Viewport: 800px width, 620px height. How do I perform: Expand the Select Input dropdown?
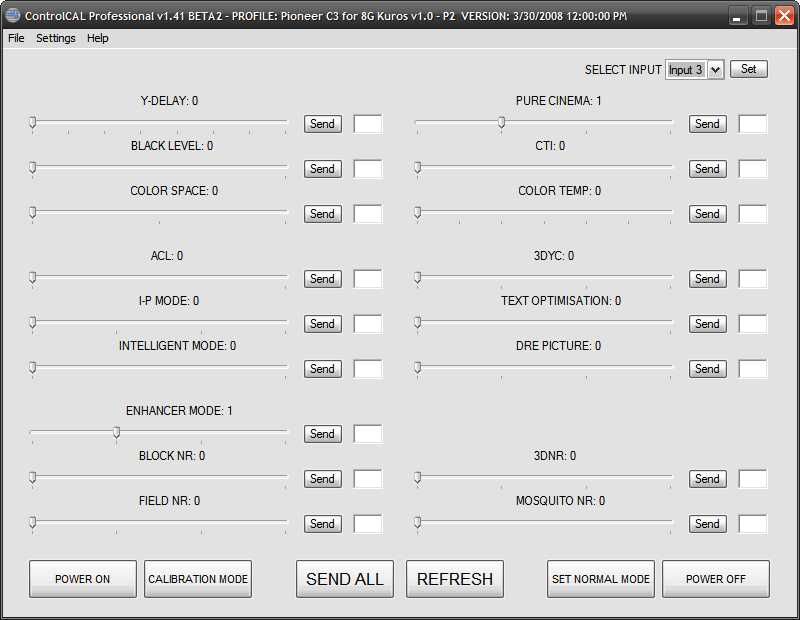pyautogui.click(x=716, y=69)
